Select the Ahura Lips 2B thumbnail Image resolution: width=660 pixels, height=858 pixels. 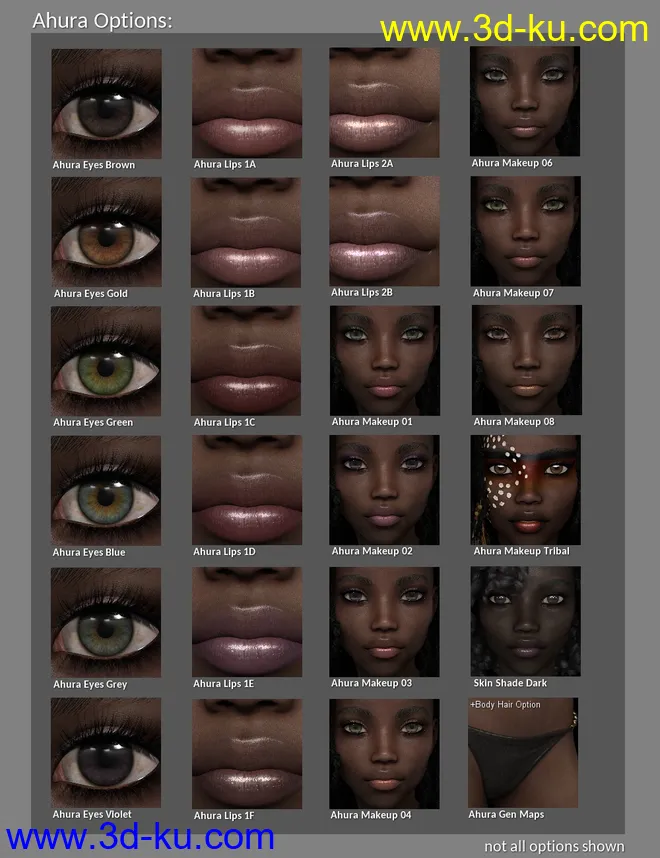[x=384, y=231]
